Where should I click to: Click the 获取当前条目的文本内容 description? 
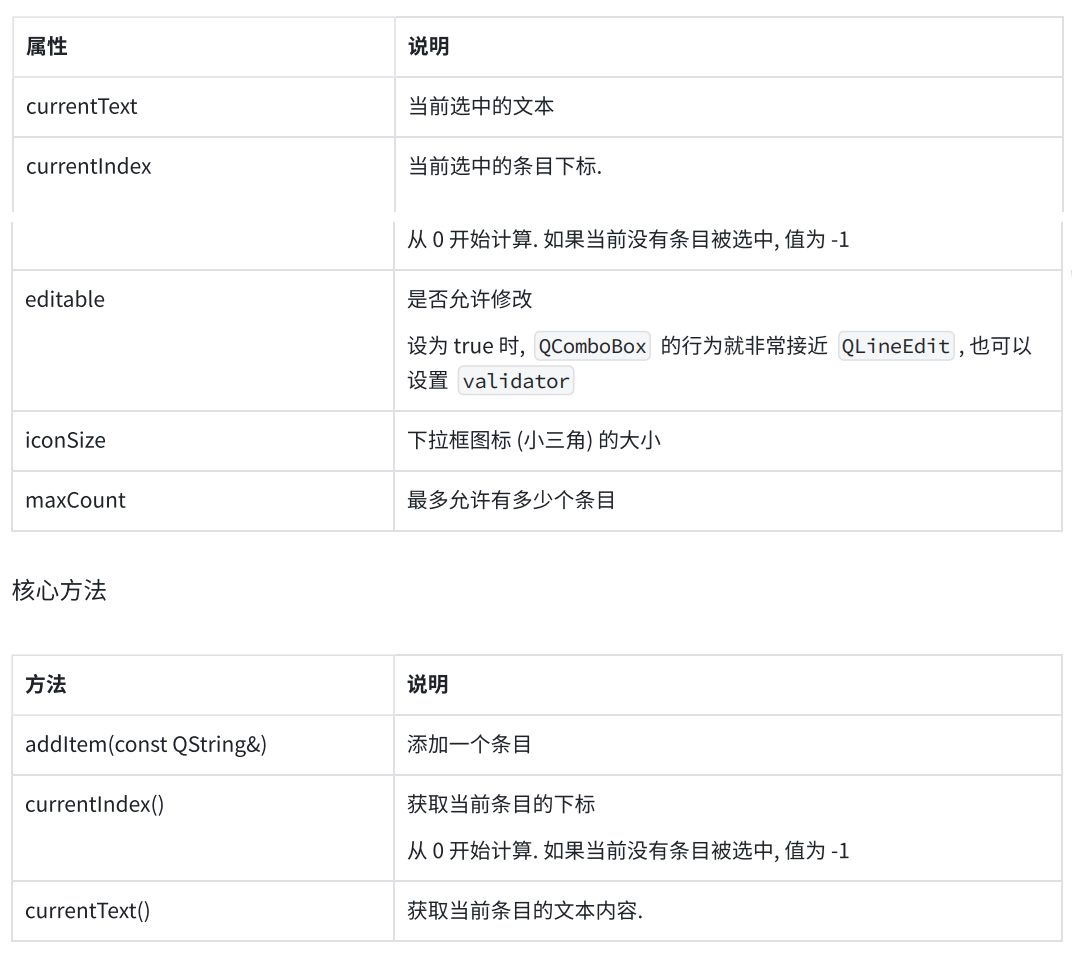(525, 911)
